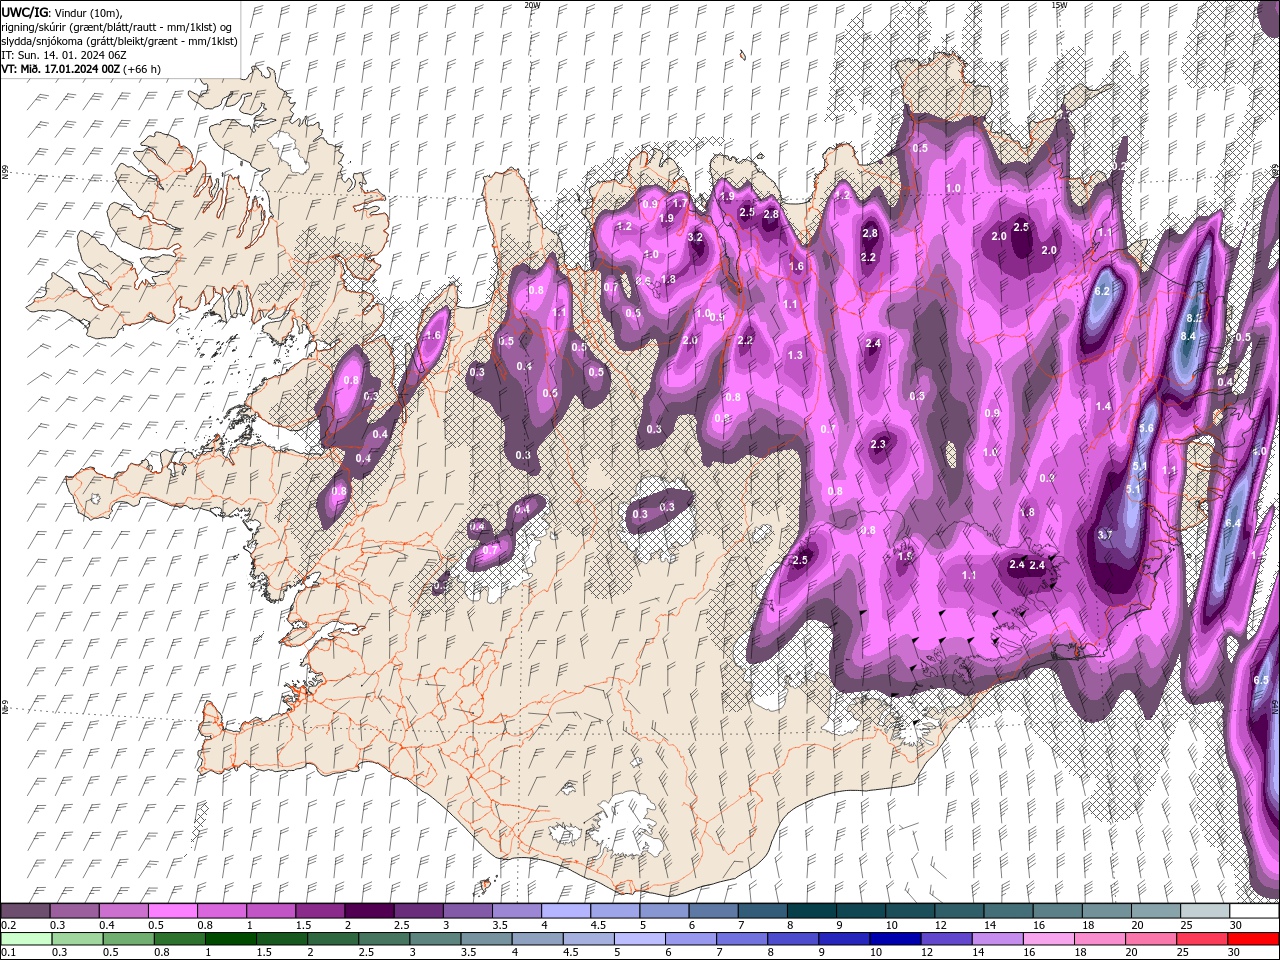Click the 8.2 snowfall value on the map
The height and width of the screenshot is (960, 1280).
pyautogui.click(x=1193, y=317)
